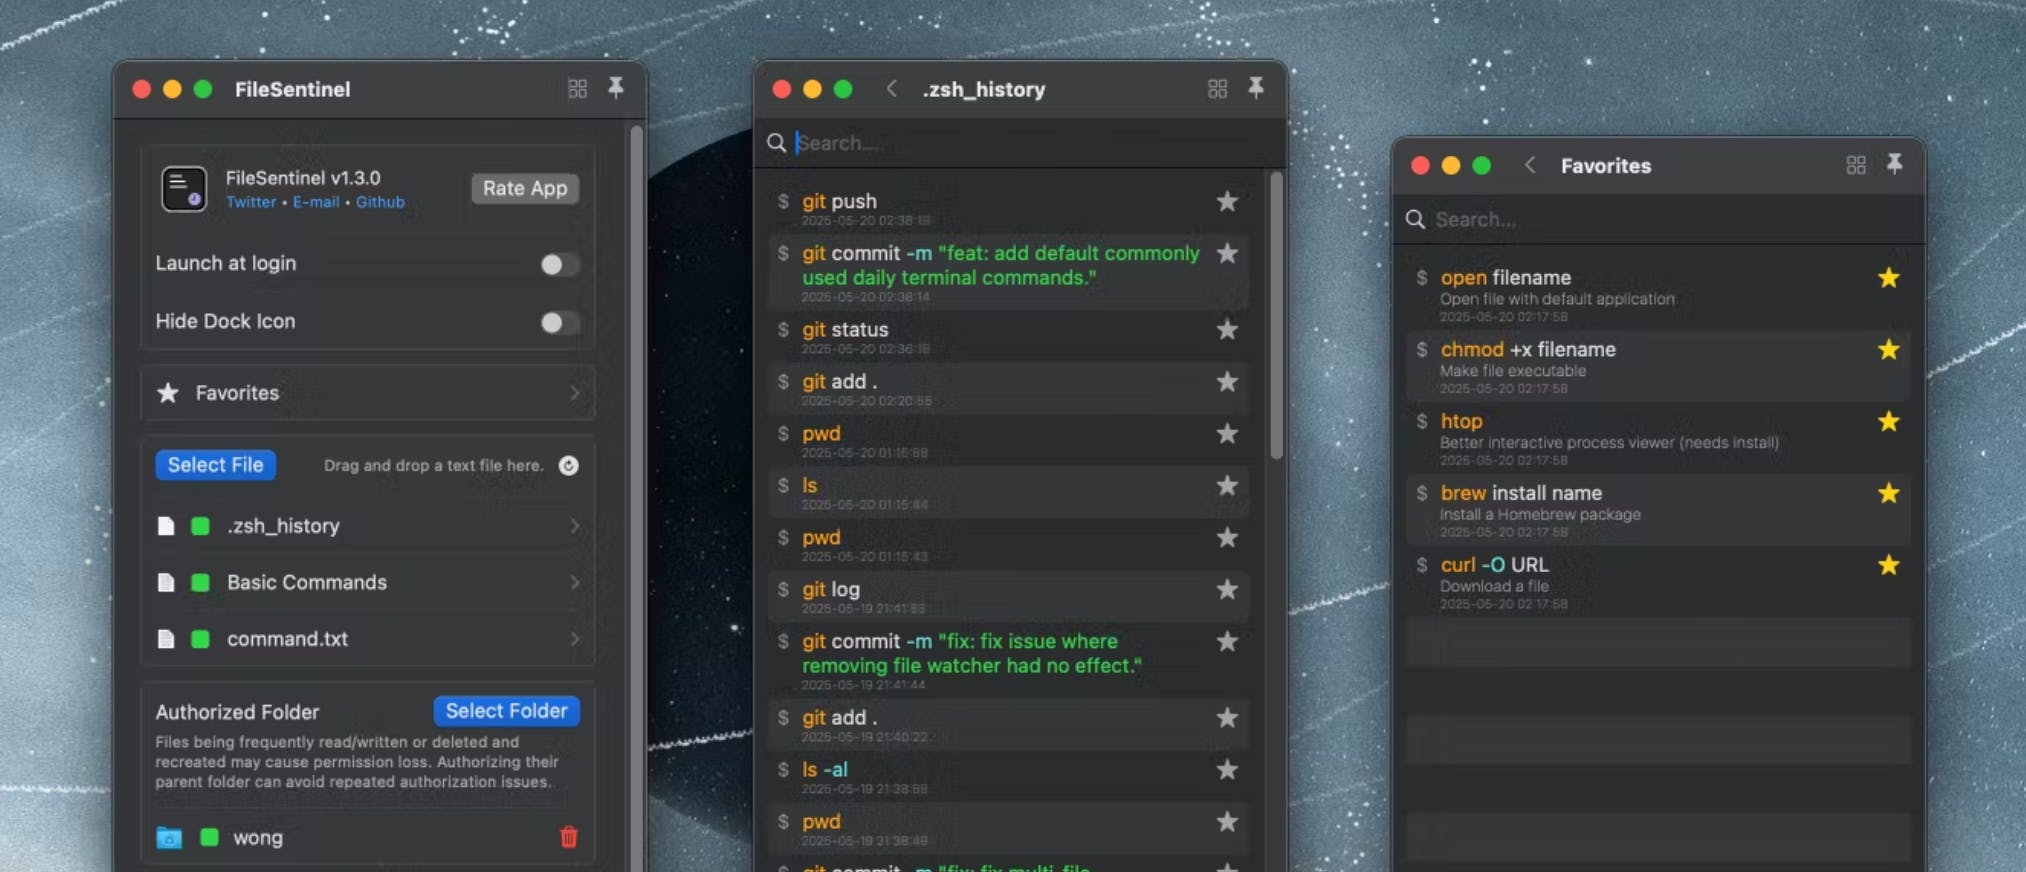This screenshot has width=2026, height=872.
Task: Open the Github link
Action: (380, 202)
